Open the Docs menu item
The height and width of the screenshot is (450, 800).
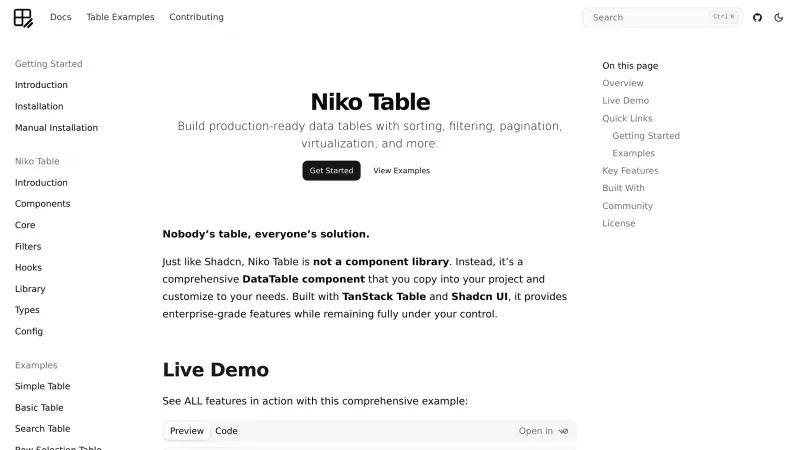point(60,17)
